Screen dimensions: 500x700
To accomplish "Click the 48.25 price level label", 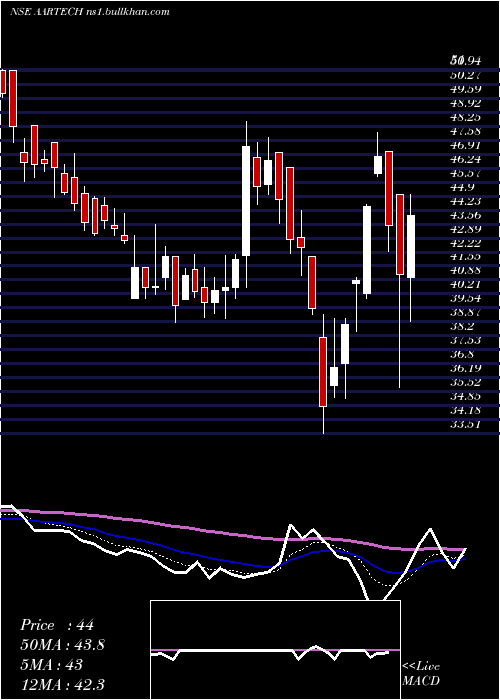I will tap(465, 117).
